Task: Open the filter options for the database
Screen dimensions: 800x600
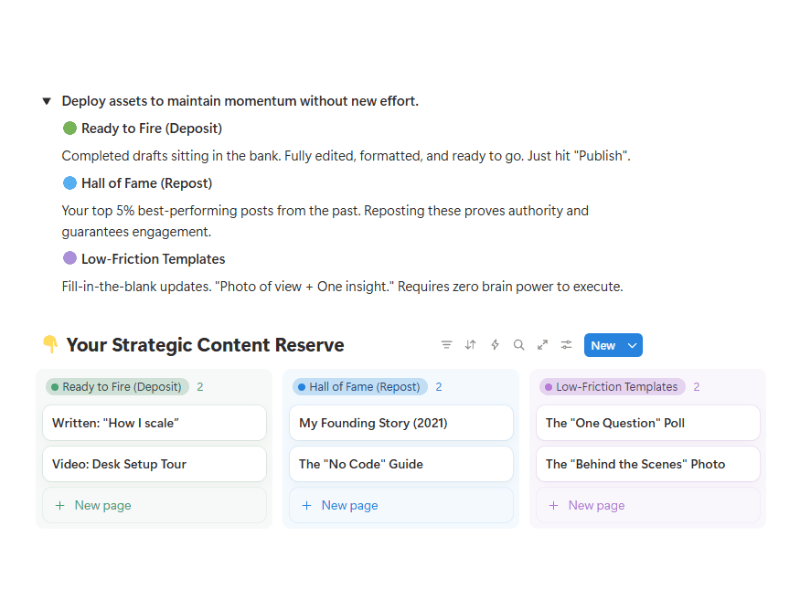Action: [x=446, y=344]
